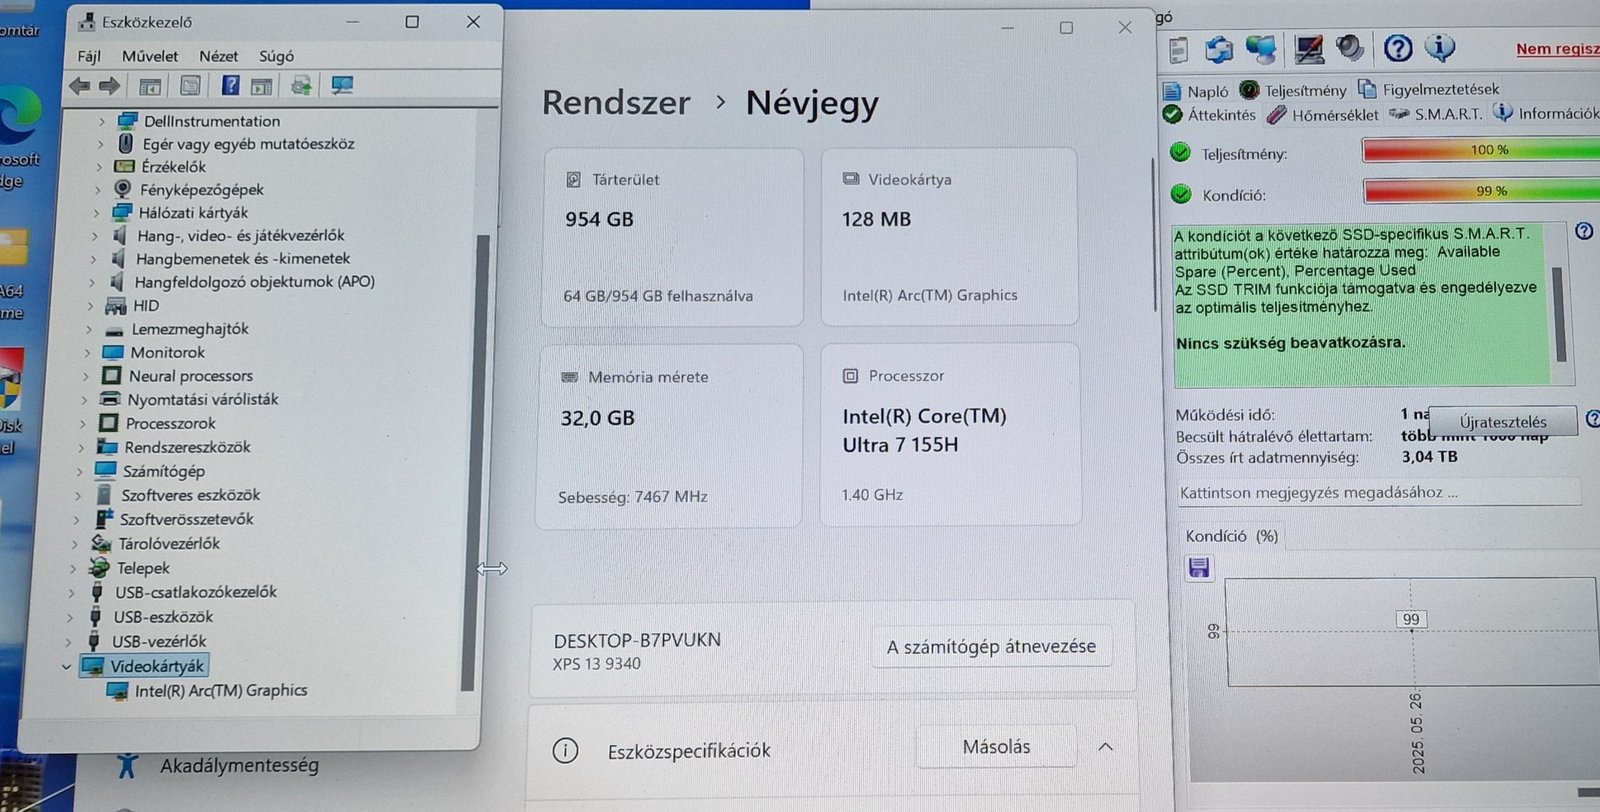Image resolution: width=1600 pixels, height=812 pixels.
Task: Go to Rendszer in the breadcrumb
Action: (x=616, y=103)
